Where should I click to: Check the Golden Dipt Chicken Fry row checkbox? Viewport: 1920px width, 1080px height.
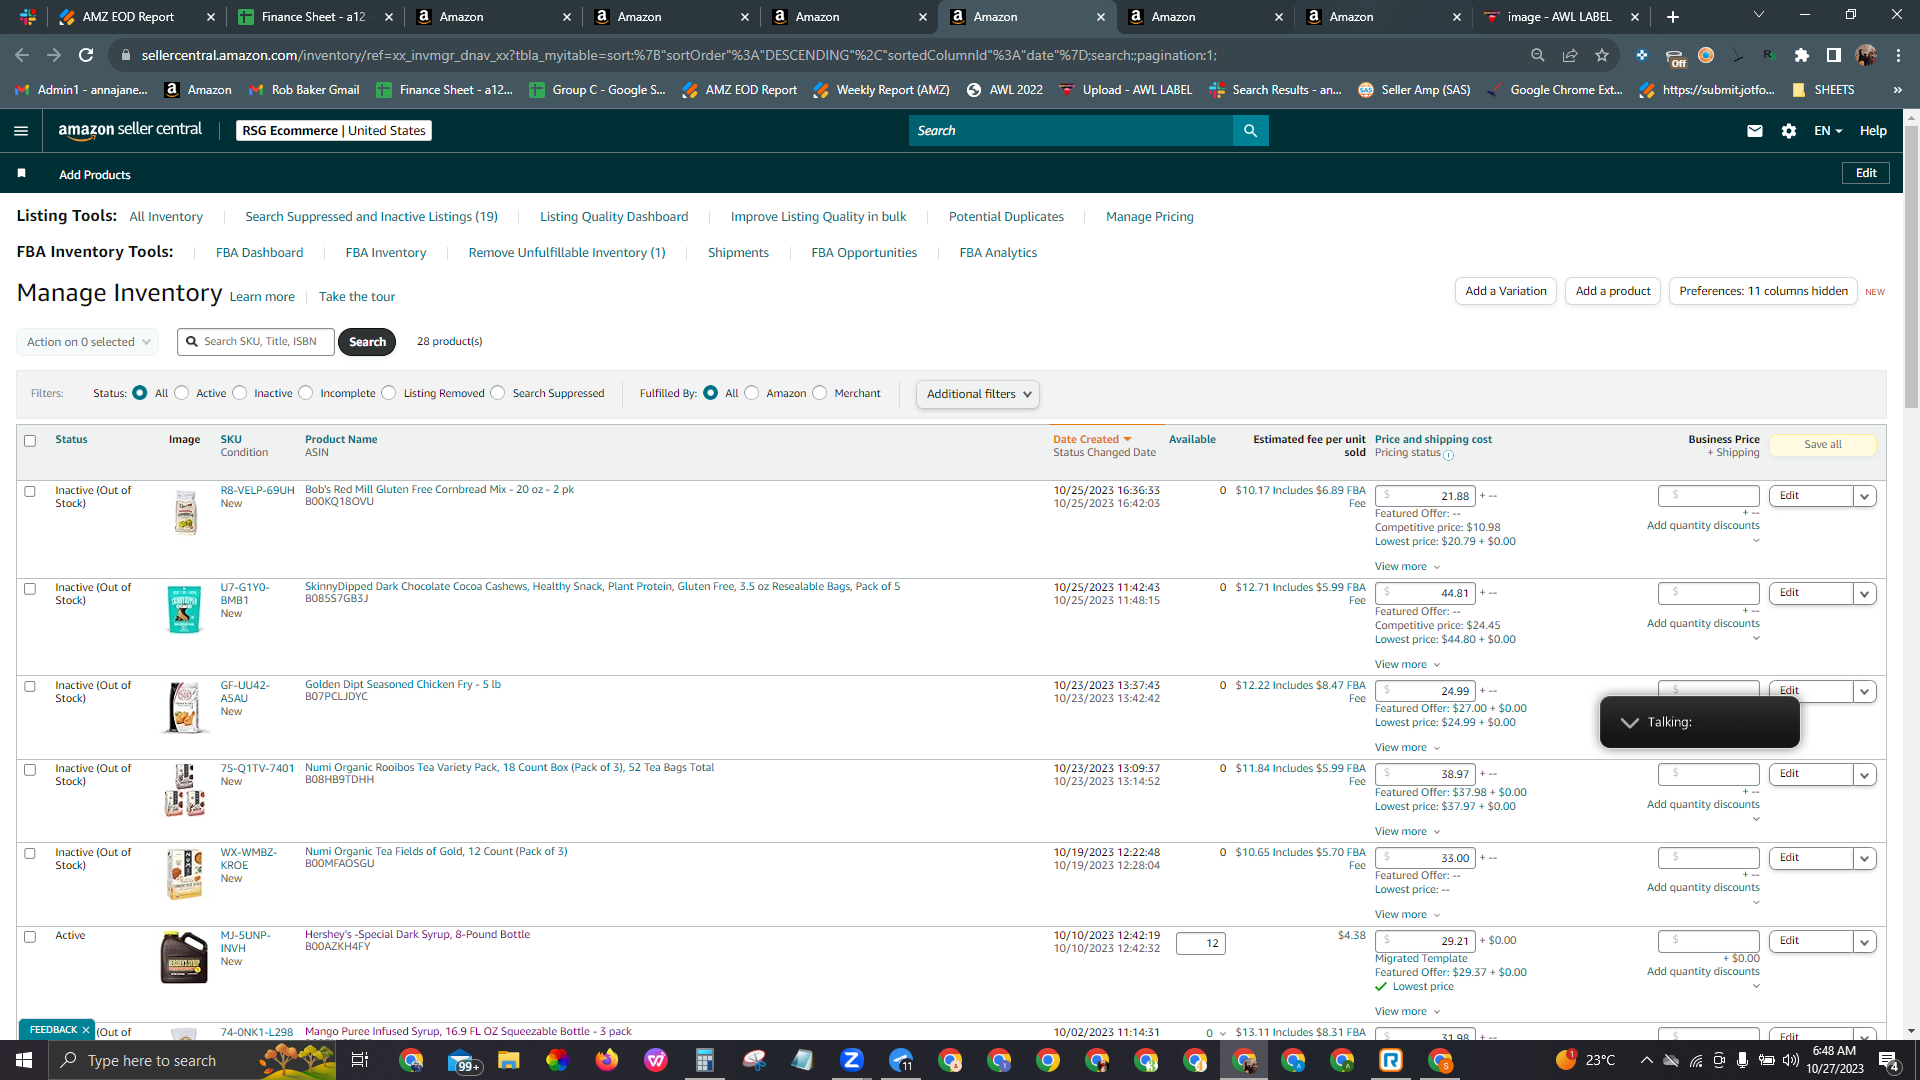pyautogui.click(x=30, y=687)
